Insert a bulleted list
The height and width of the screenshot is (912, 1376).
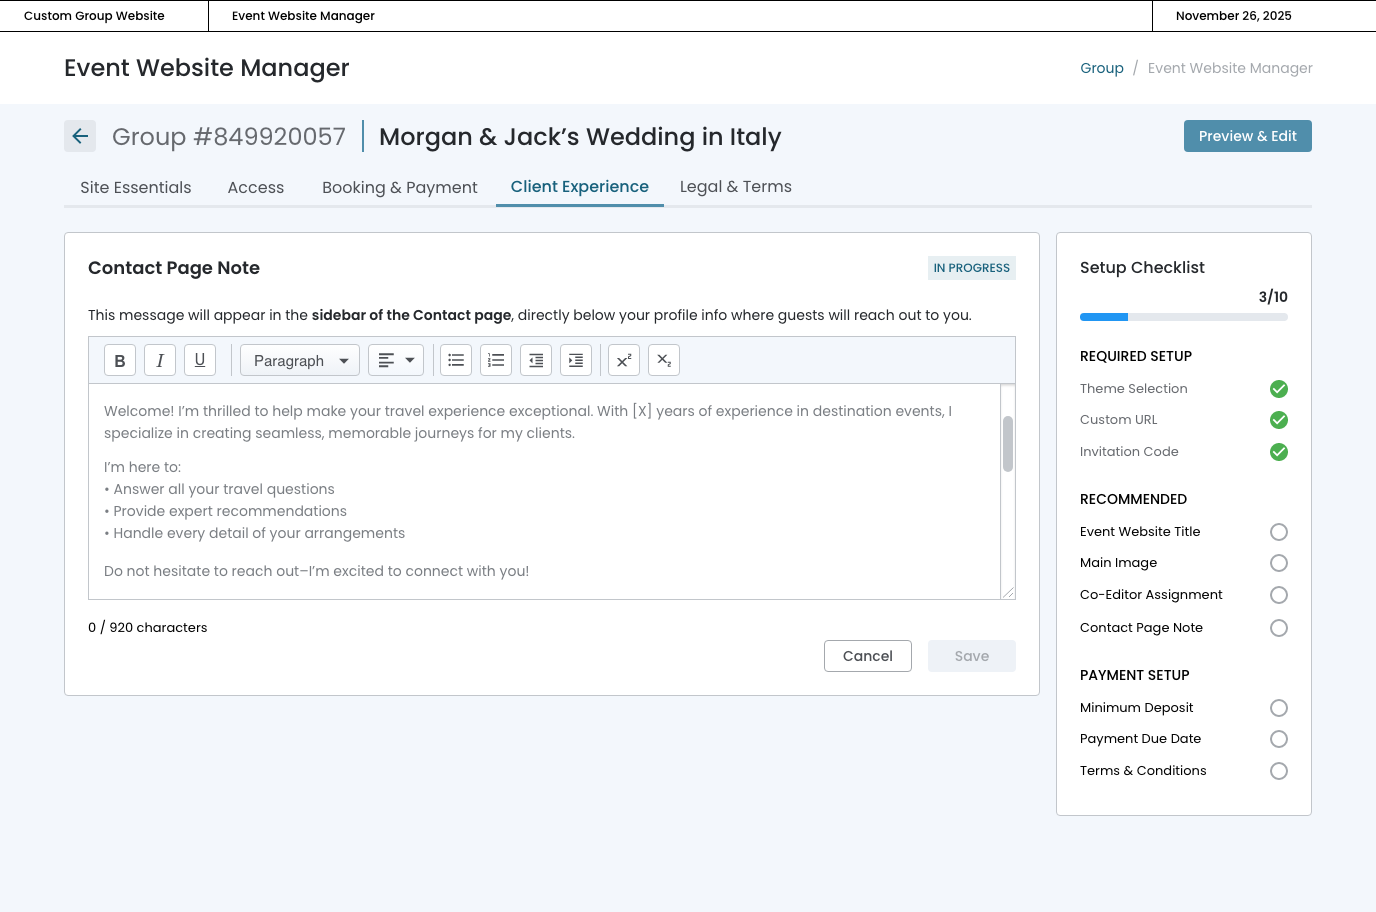456,361
